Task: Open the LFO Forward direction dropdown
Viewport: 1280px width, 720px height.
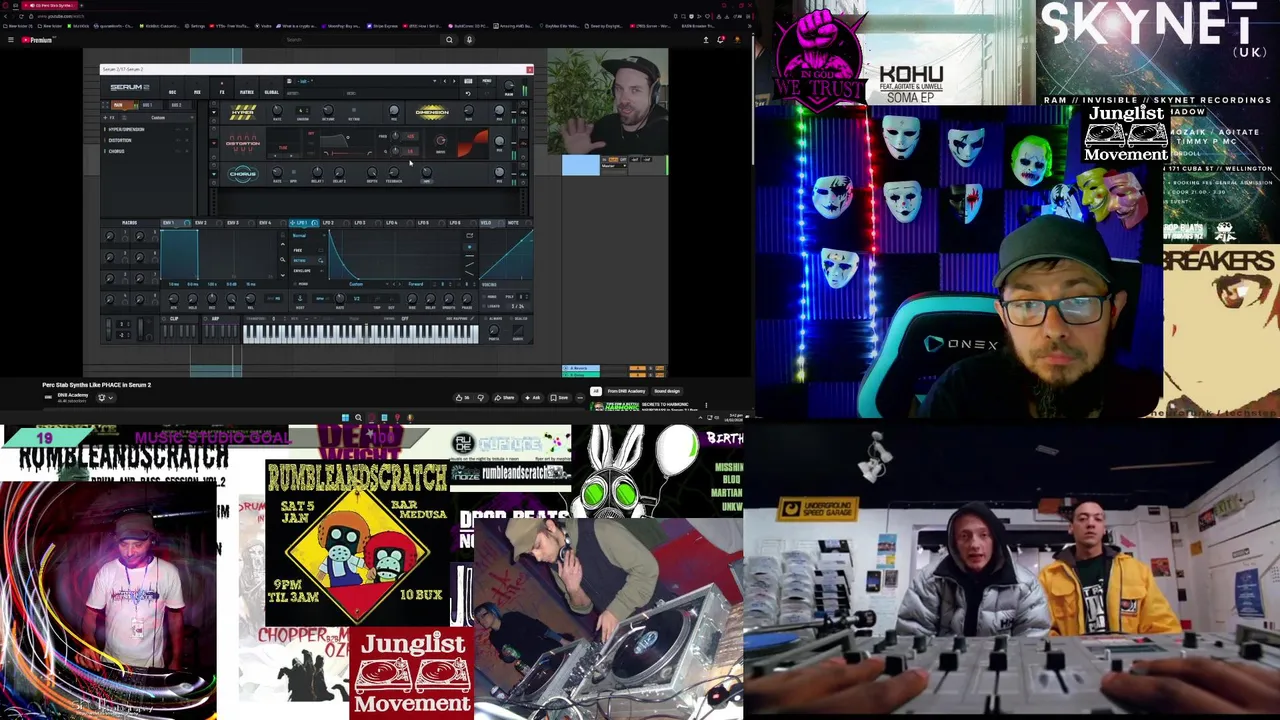Action: pyautogui.click(x=416, y=284)
